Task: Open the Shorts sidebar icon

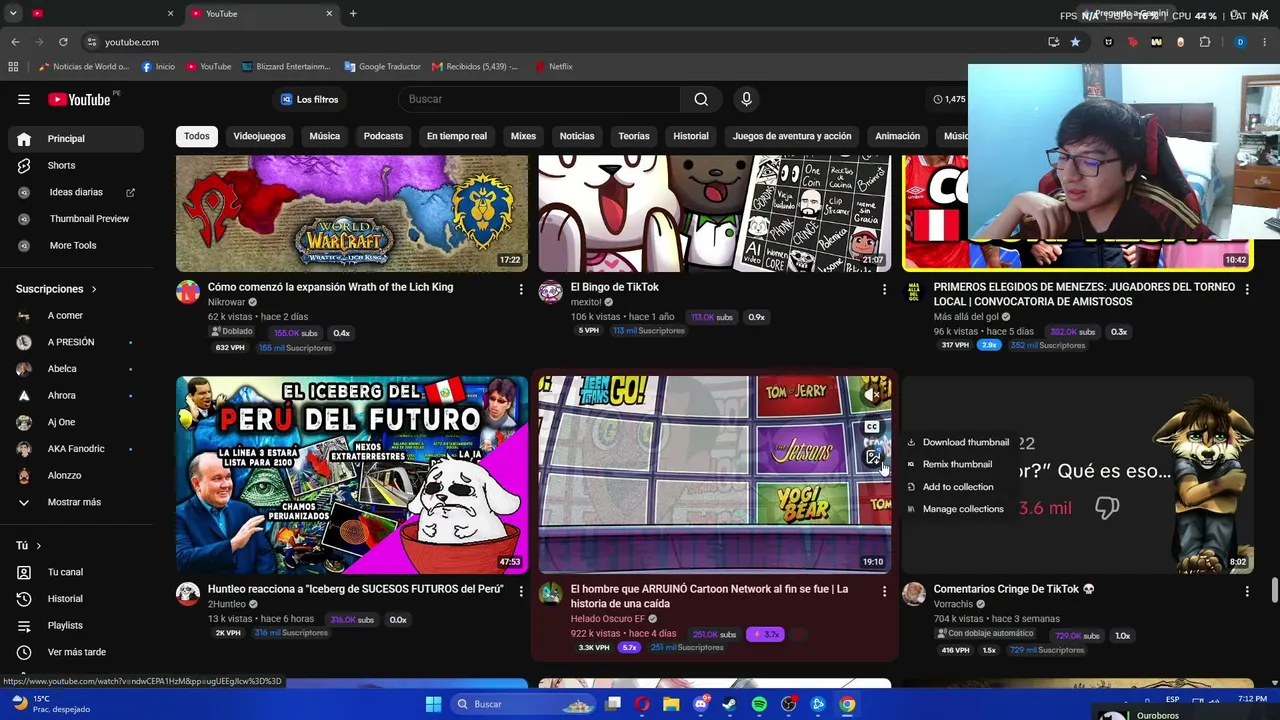Action: pos(24,165)
